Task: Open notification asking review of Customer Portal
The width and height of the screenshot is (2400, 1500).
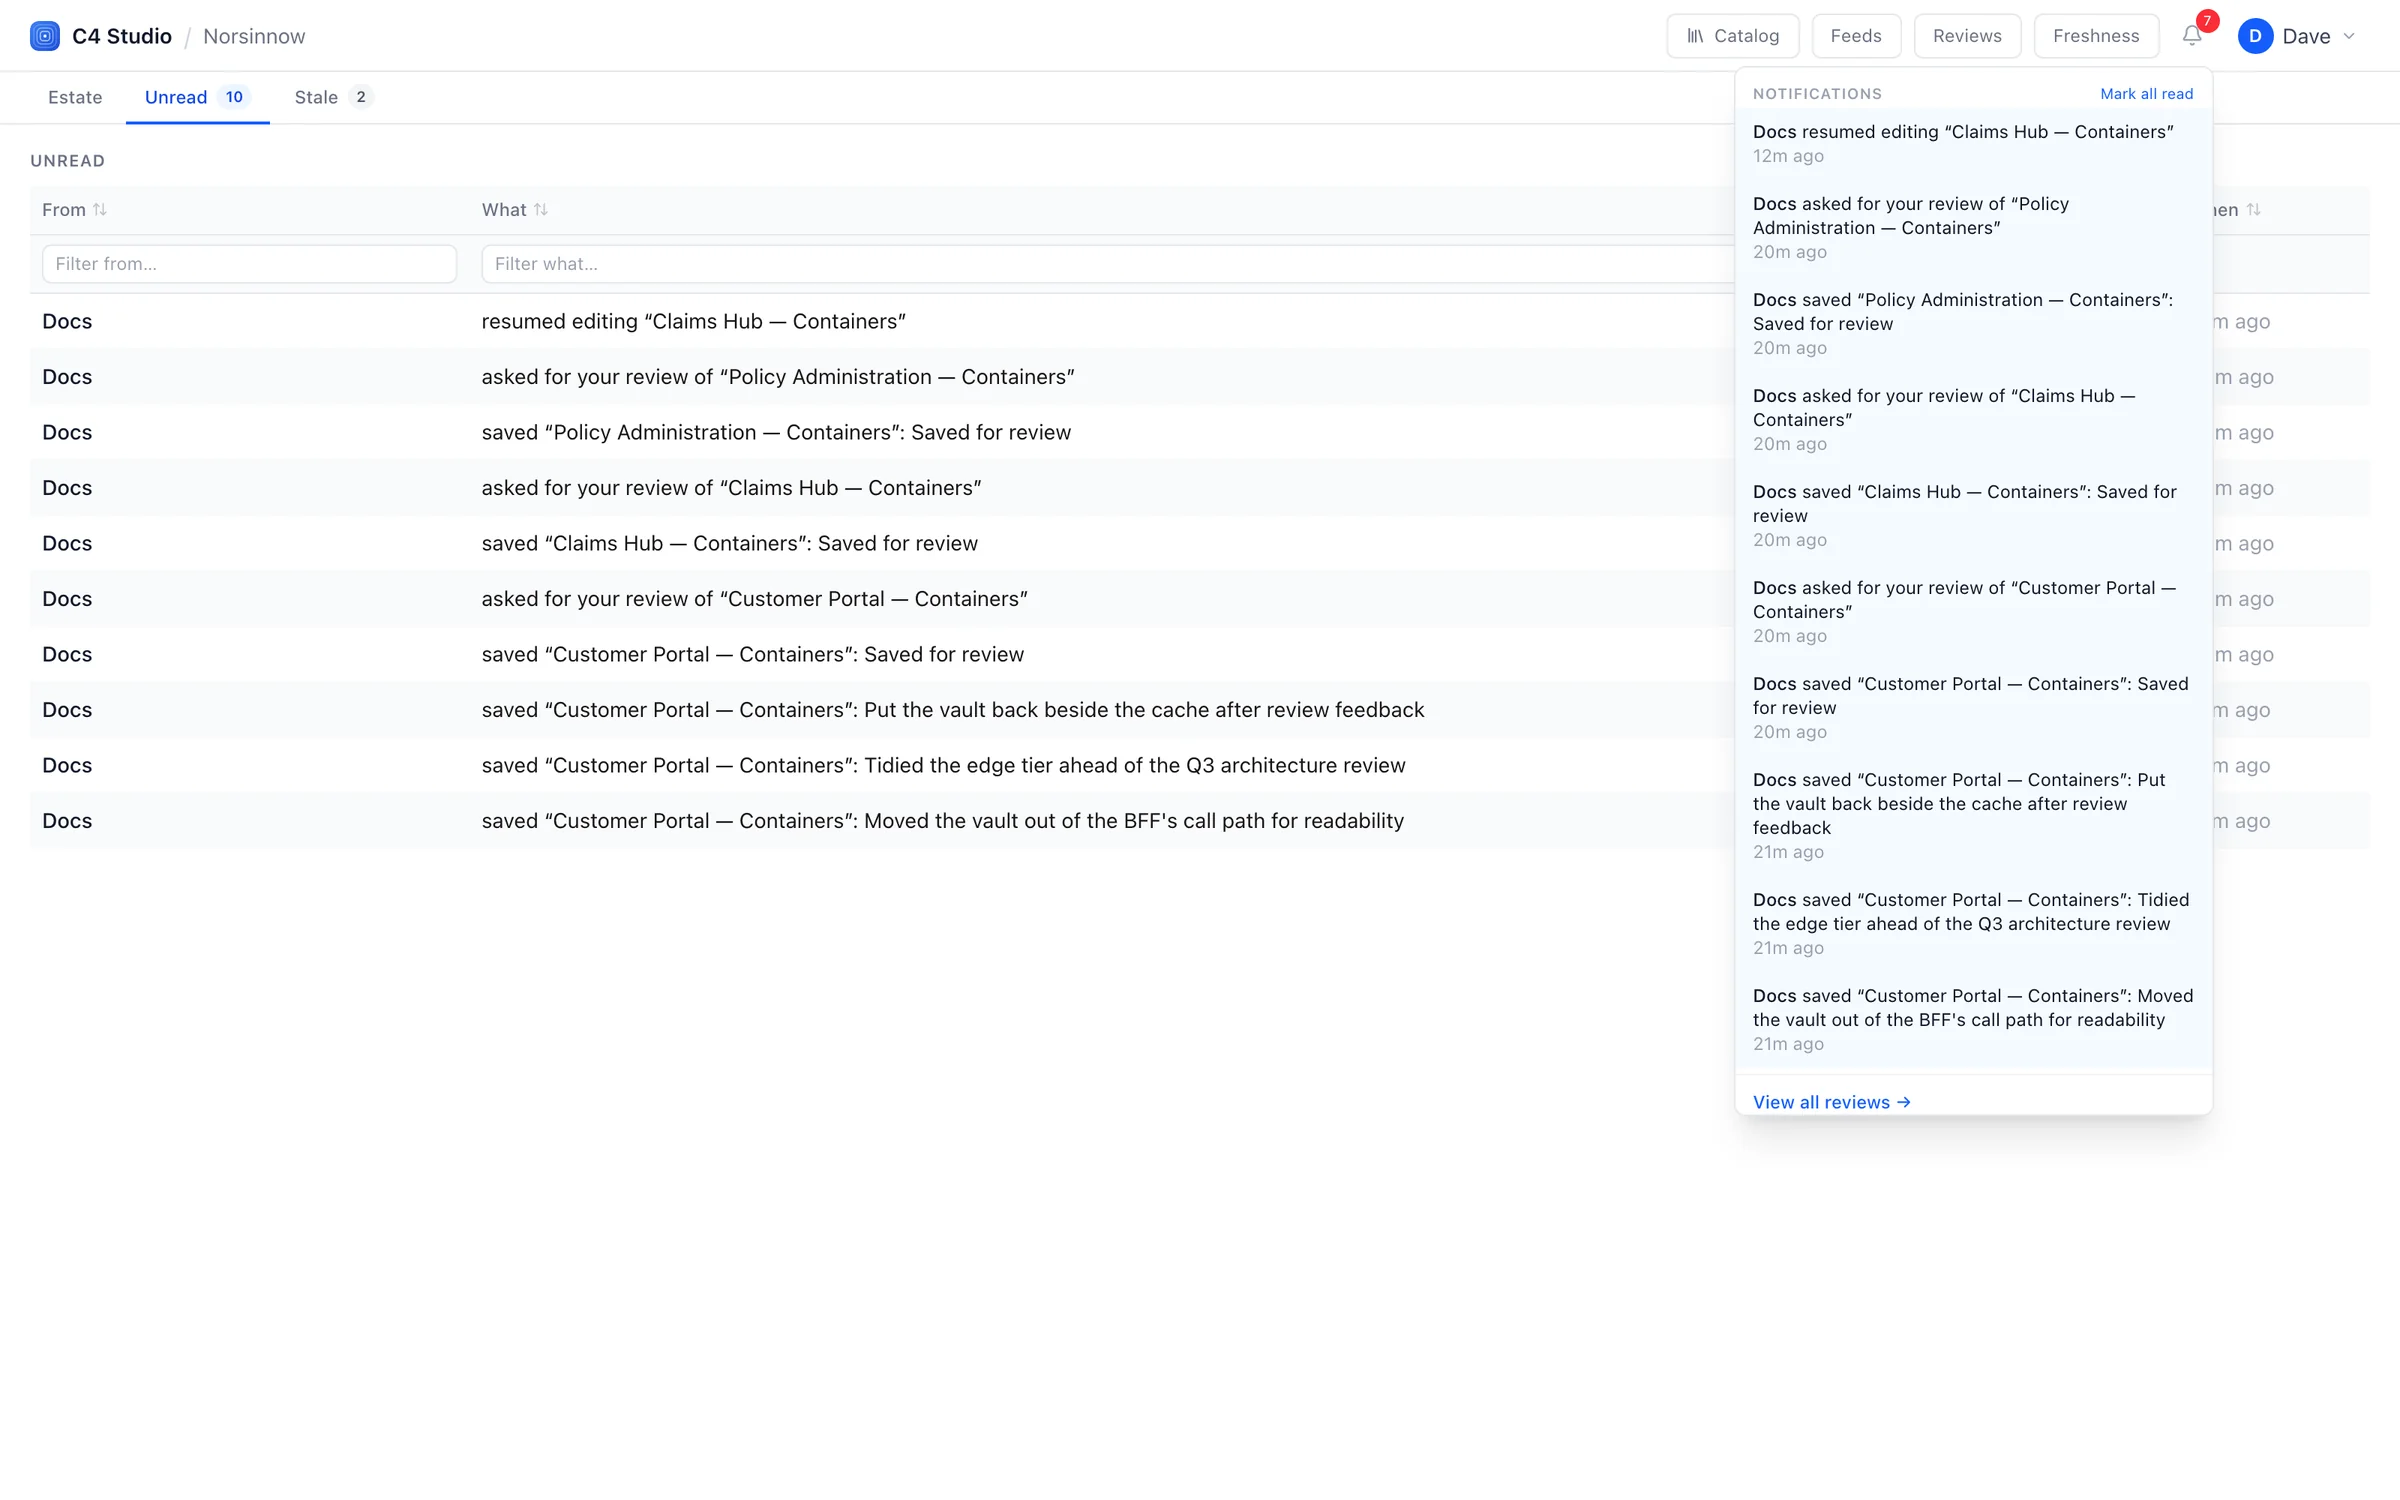Action: [x=1974, y=612]
